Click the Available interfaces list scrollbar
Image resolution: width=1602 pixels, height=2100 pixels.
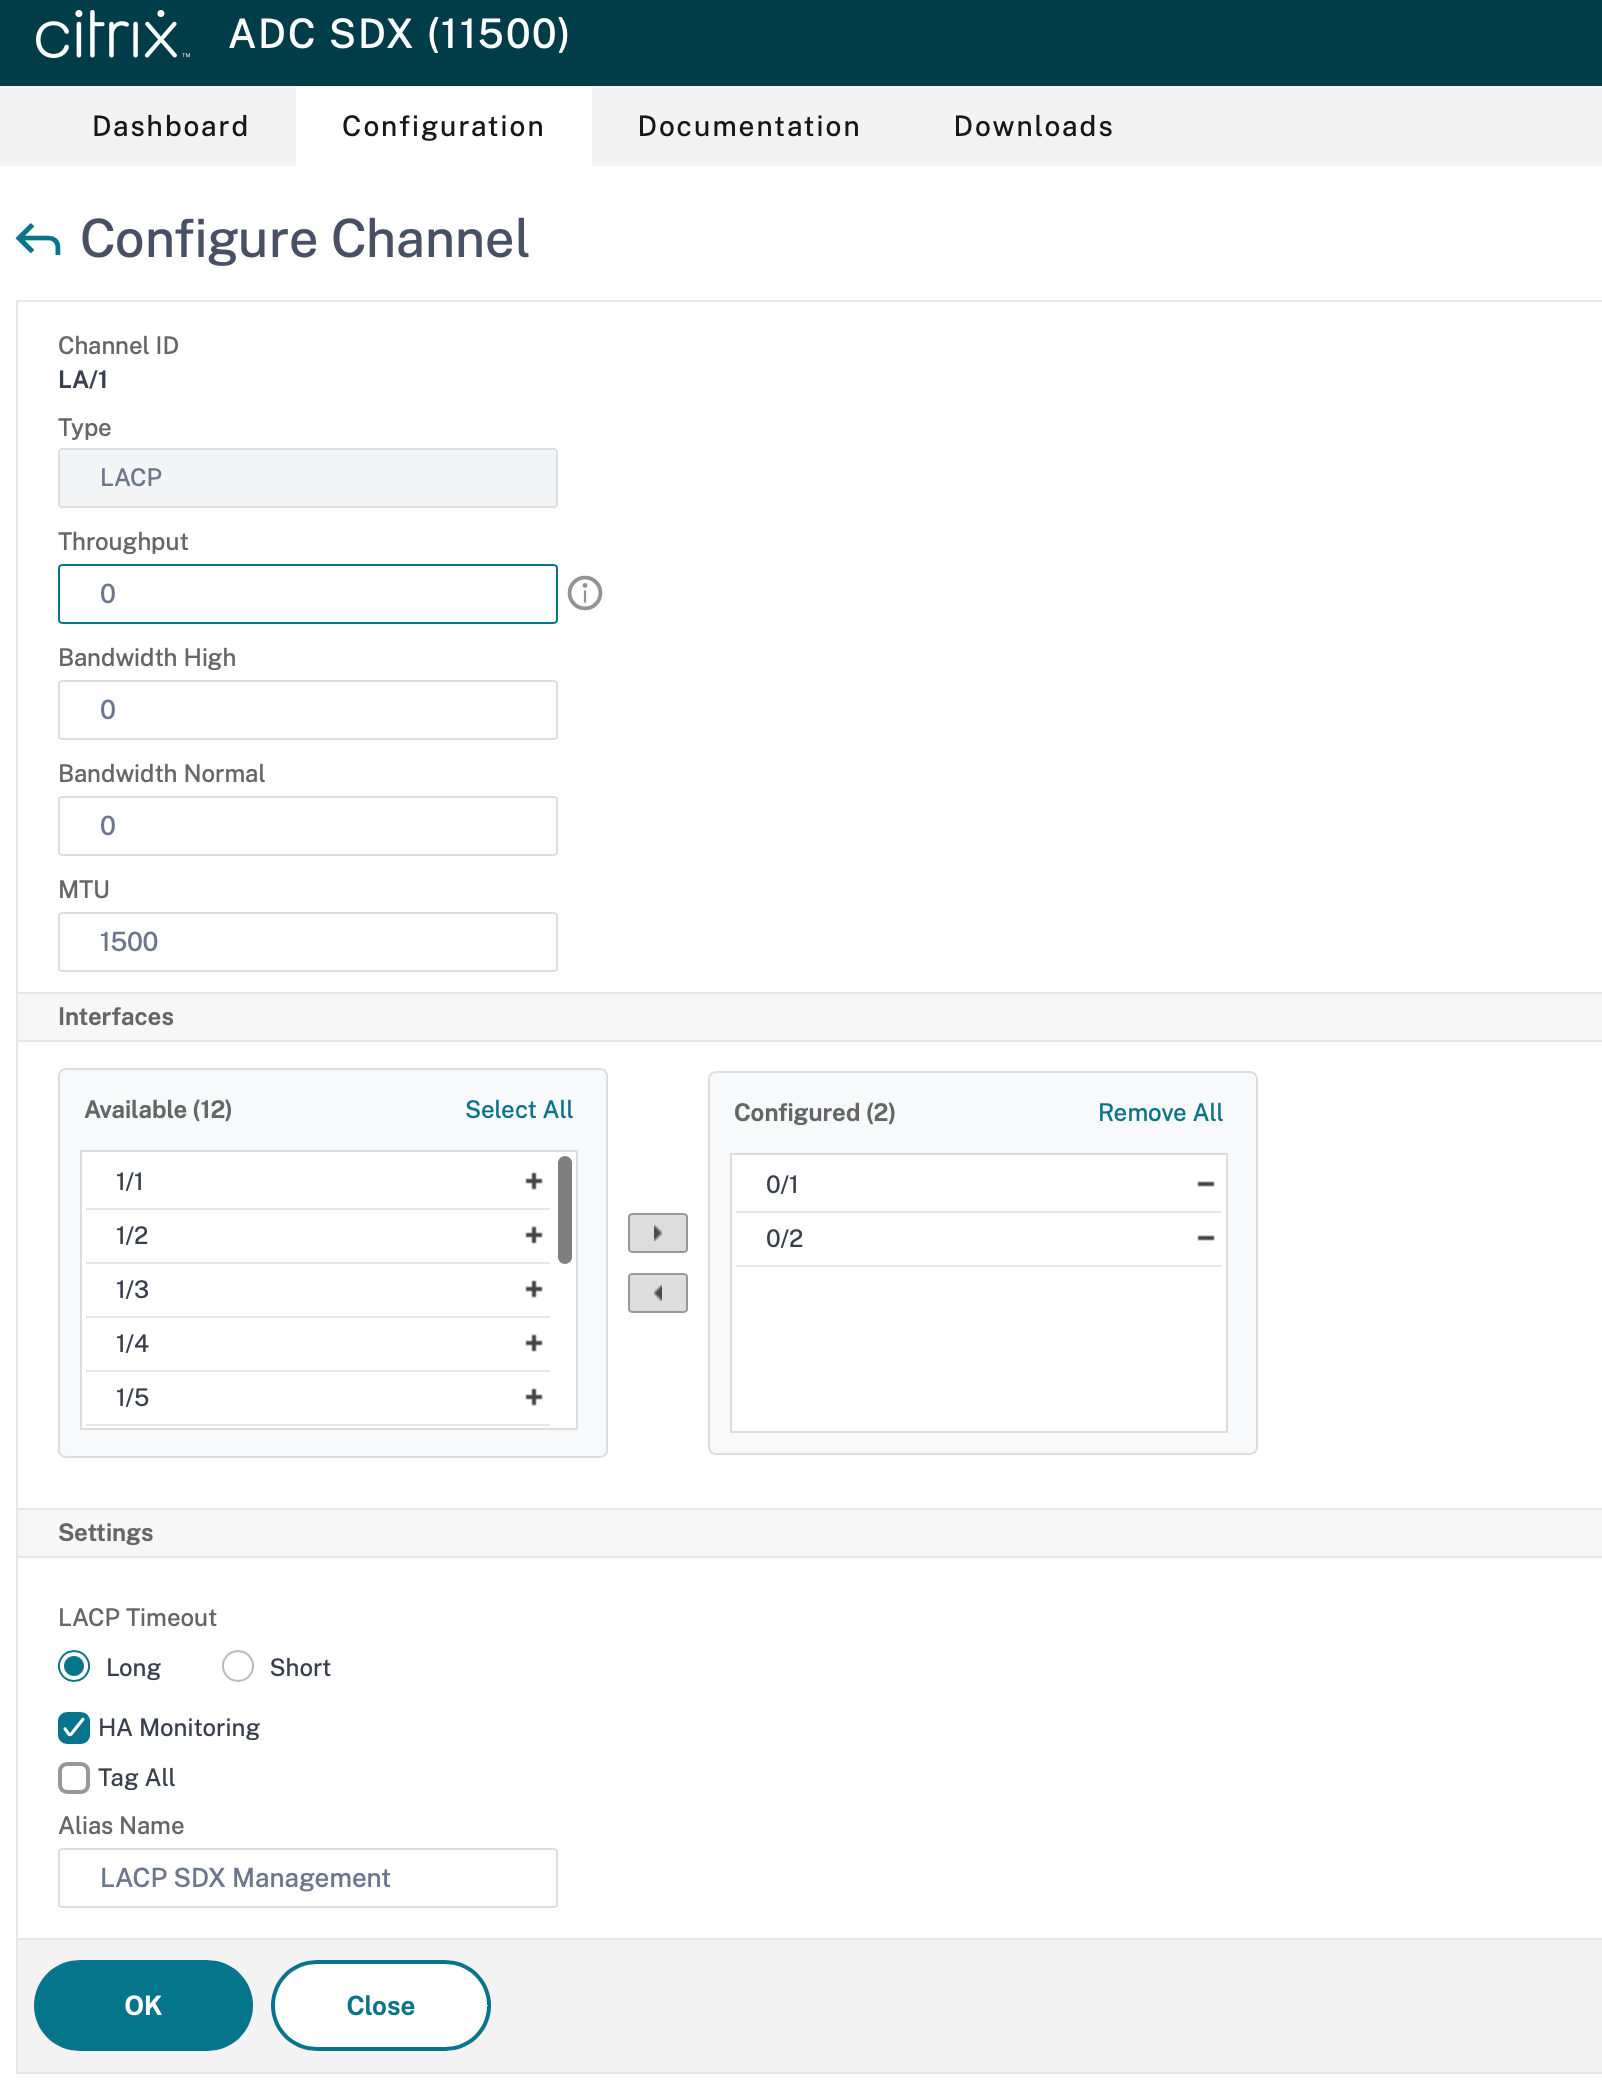(x=565, y=1210)
